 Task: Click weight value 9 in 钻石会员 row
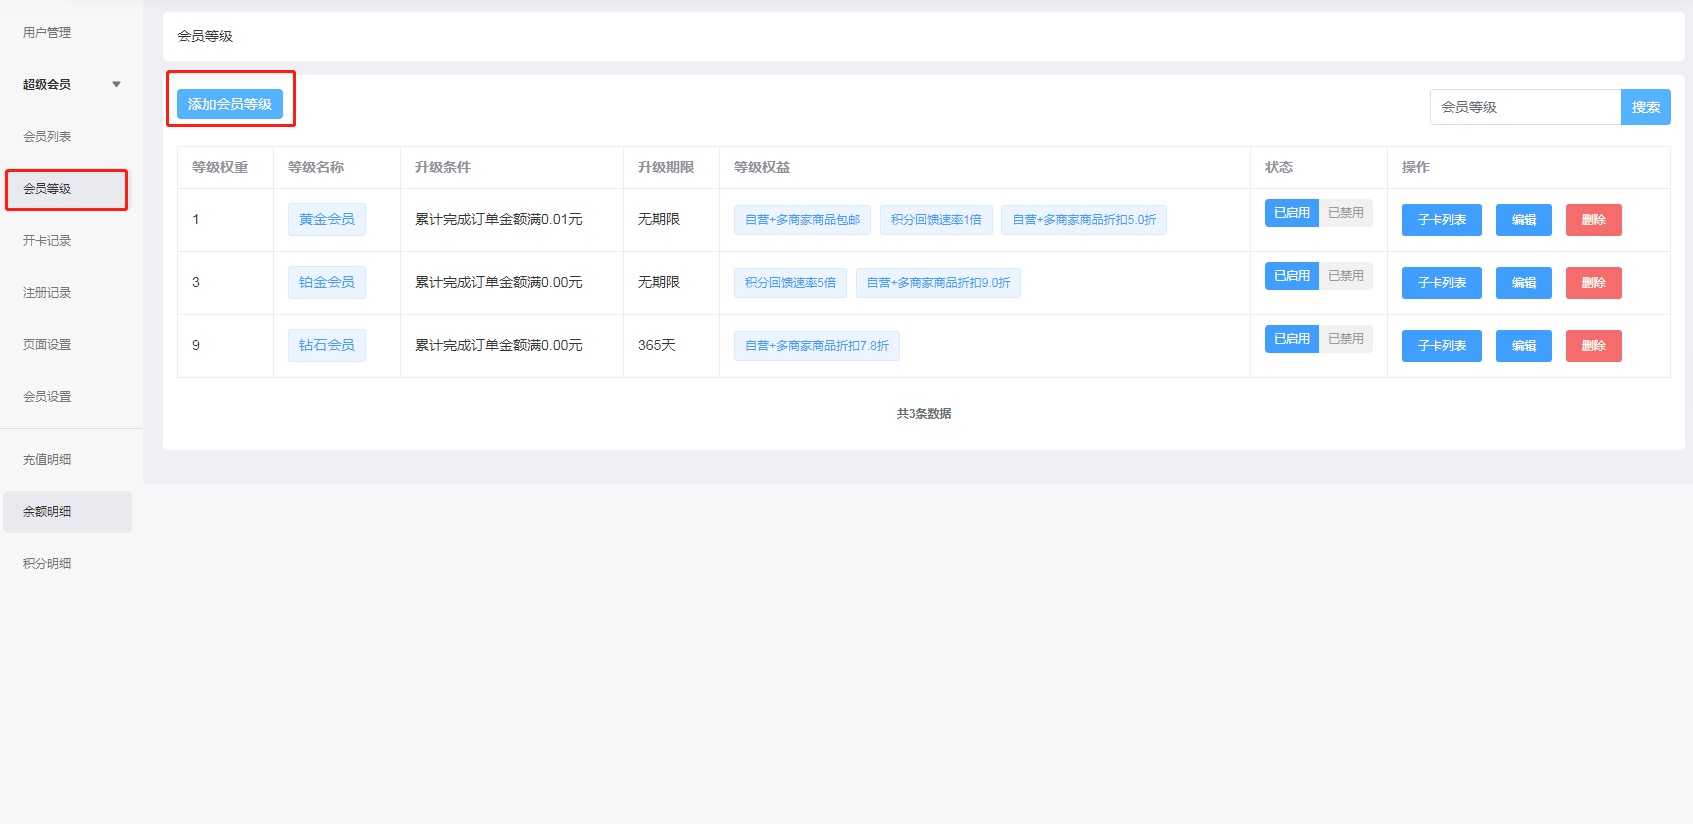196,345
